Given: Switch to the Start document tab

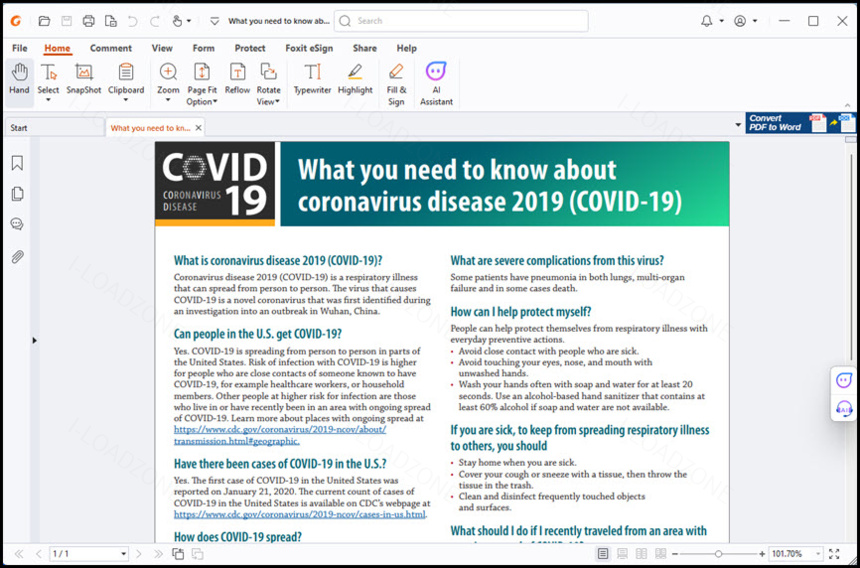Looking at the screenshot, I should coord(54,128).
